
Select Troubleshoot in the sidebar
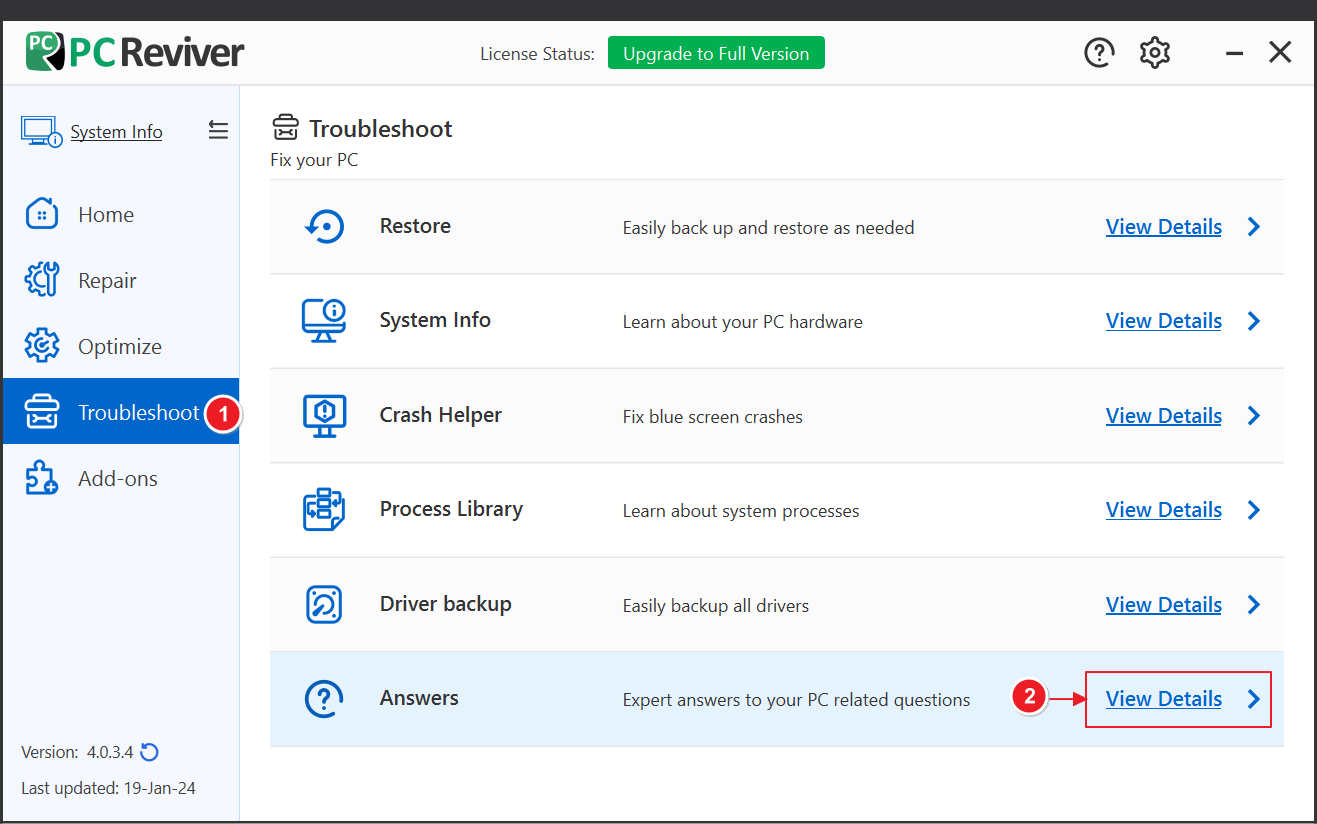120,411
